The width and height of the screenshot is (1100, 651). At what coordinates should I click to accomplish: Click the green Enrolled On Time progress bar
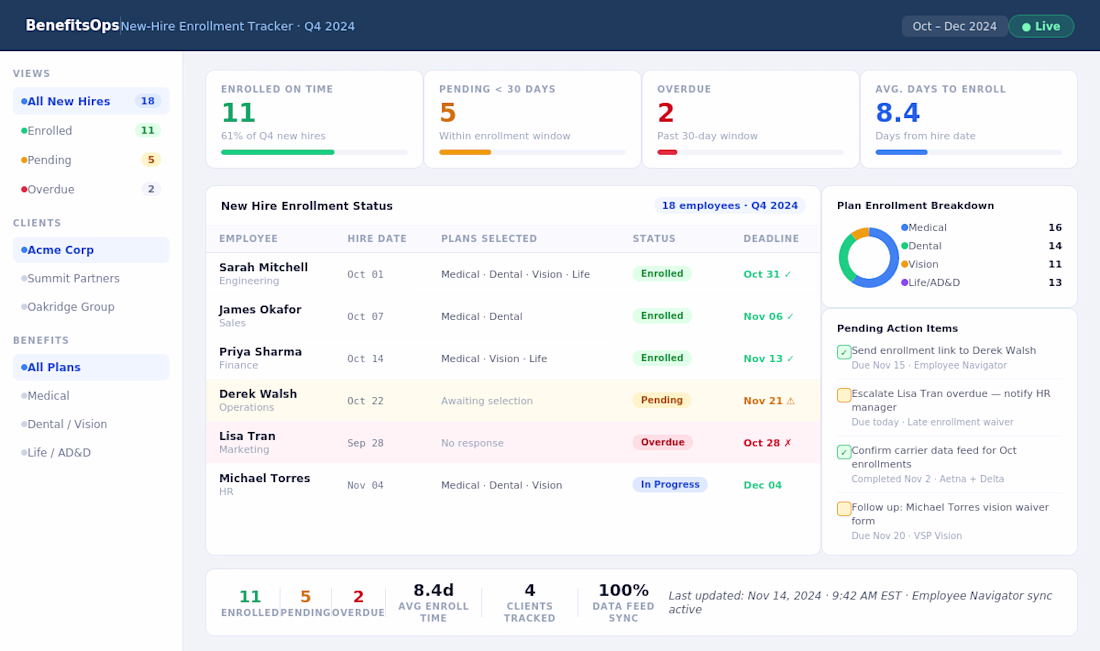pos(278,152)
